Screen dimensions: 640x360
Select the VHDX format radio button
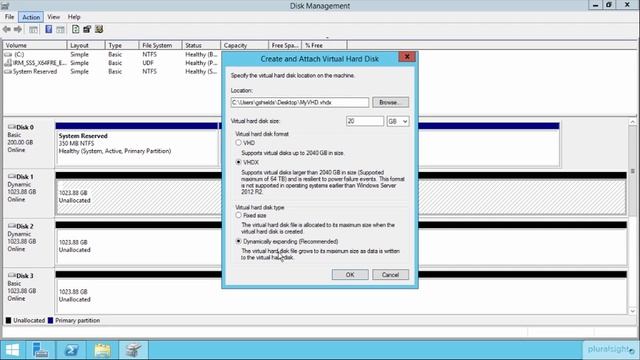[238, 162]
